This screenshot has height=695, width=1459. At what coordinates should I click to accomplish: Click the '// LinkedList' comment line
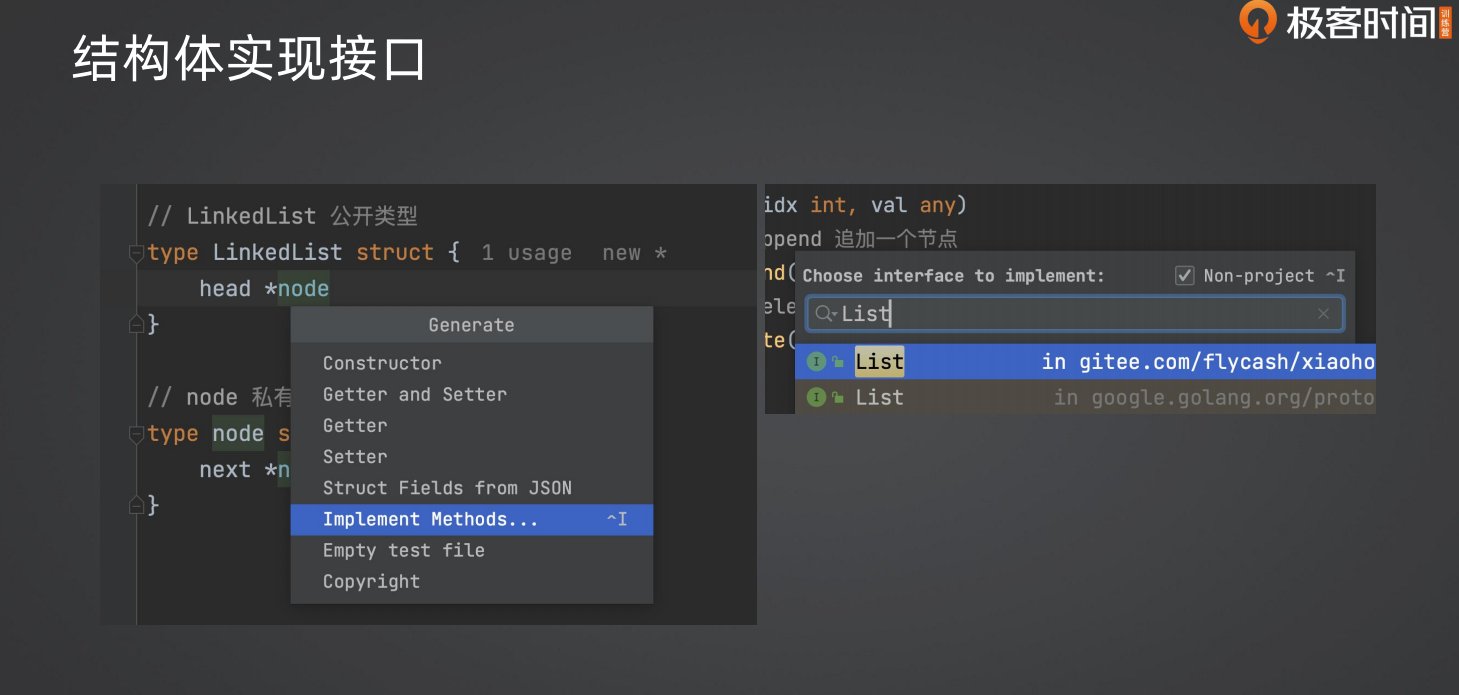282,216
